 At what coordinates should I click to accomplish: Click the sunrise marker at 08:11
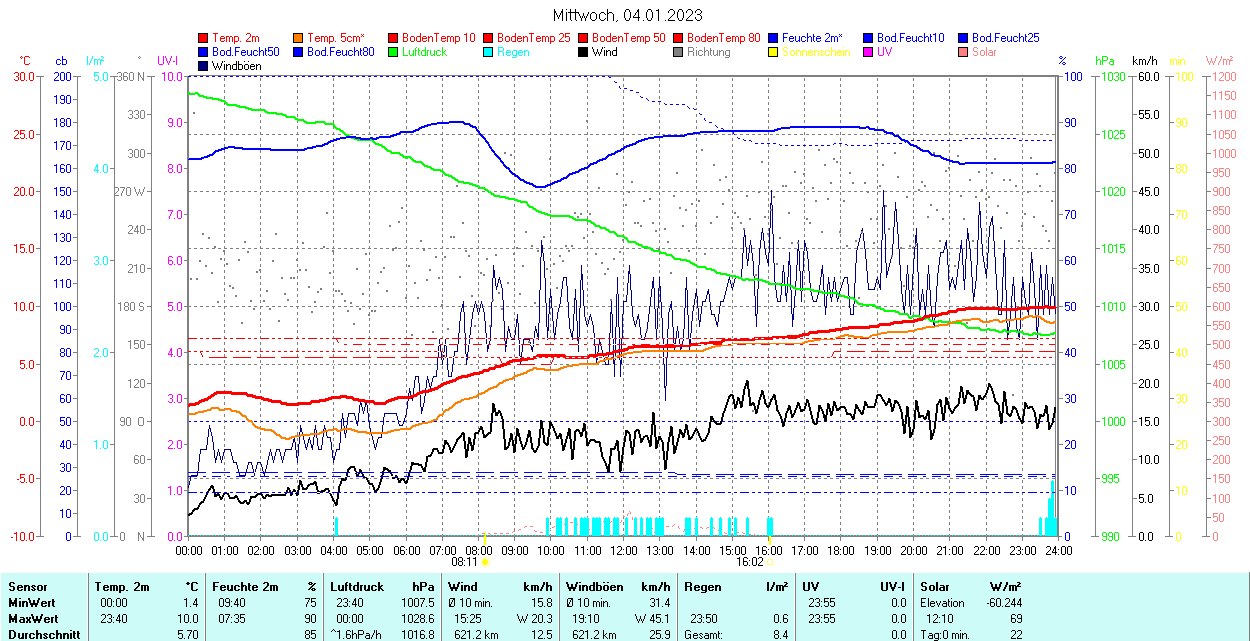pos(485,562)
